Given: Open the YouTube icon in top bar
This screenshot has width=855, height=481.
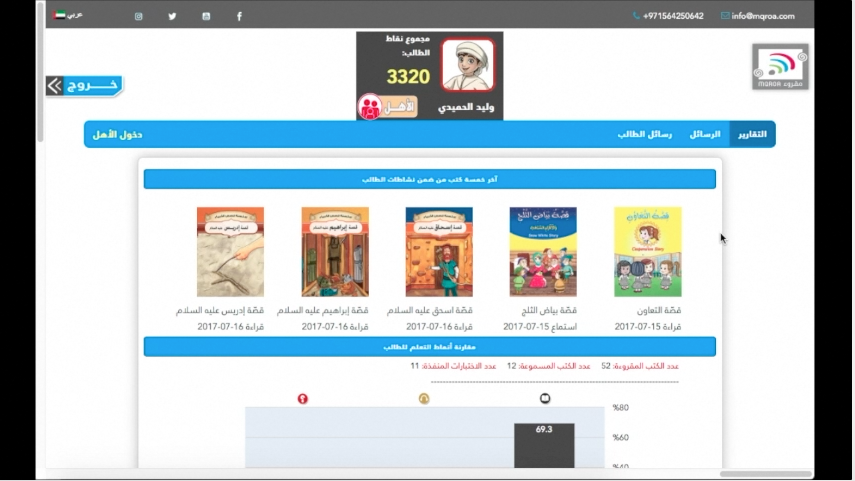Looking at the screenshot, I should 206,16.
